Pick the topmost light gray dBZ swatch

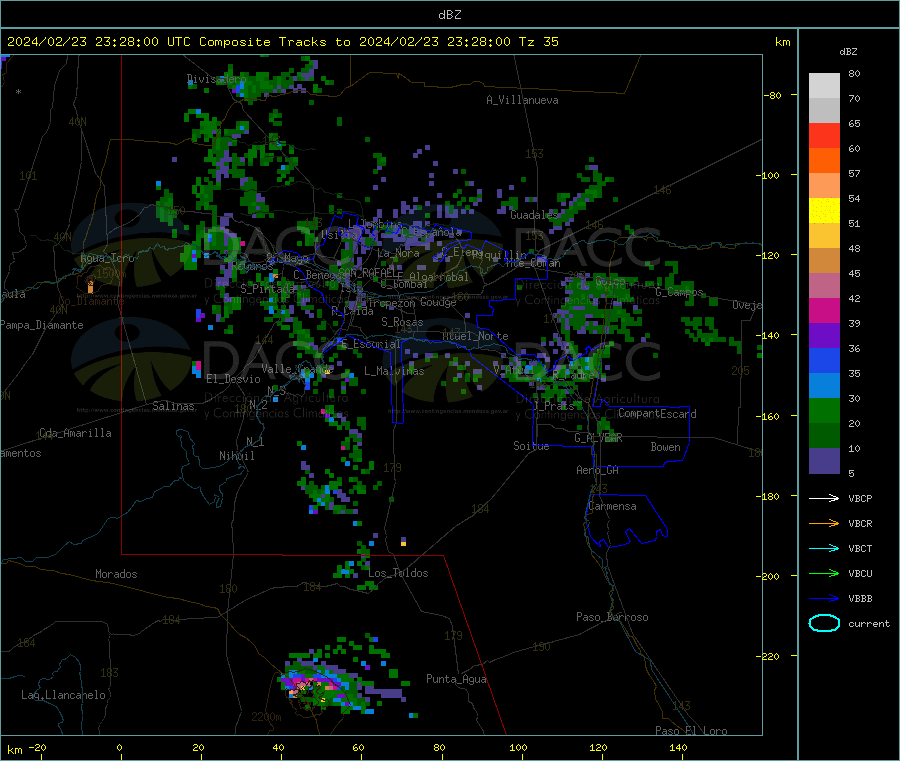pyautogui.click(x=824, y=86)
